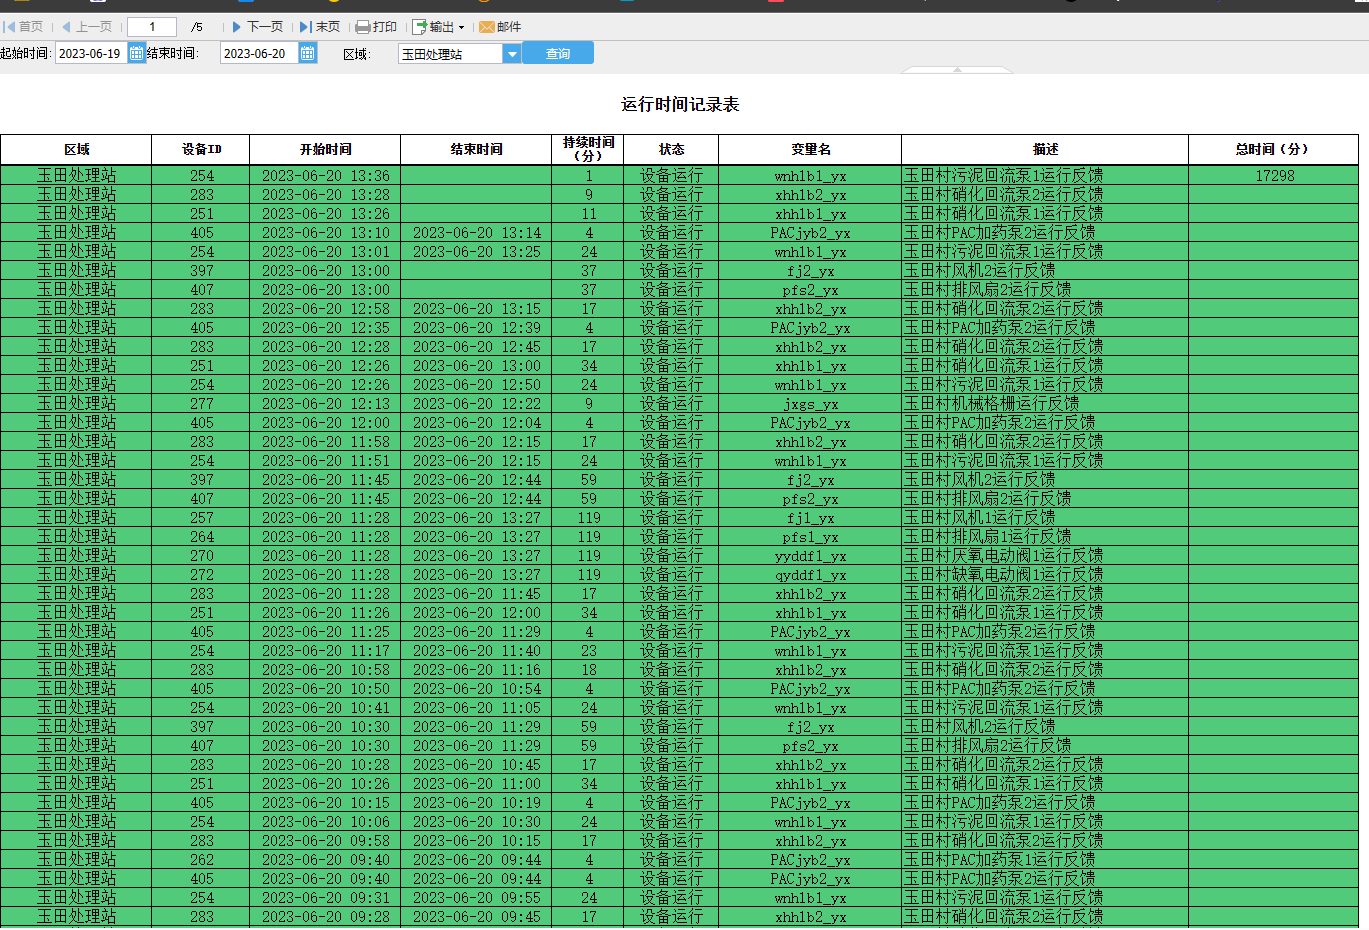
Task: Click the 设备ID column header
Action: click(201, 149)
